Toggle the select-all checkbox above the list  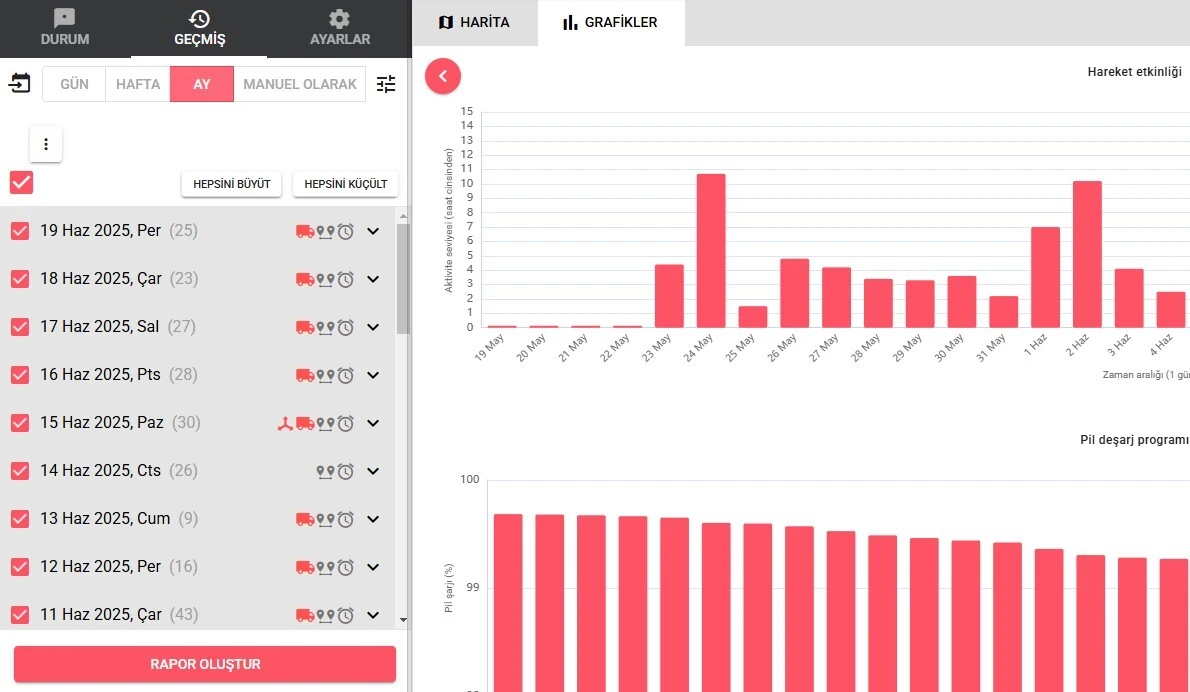point(21,182)
